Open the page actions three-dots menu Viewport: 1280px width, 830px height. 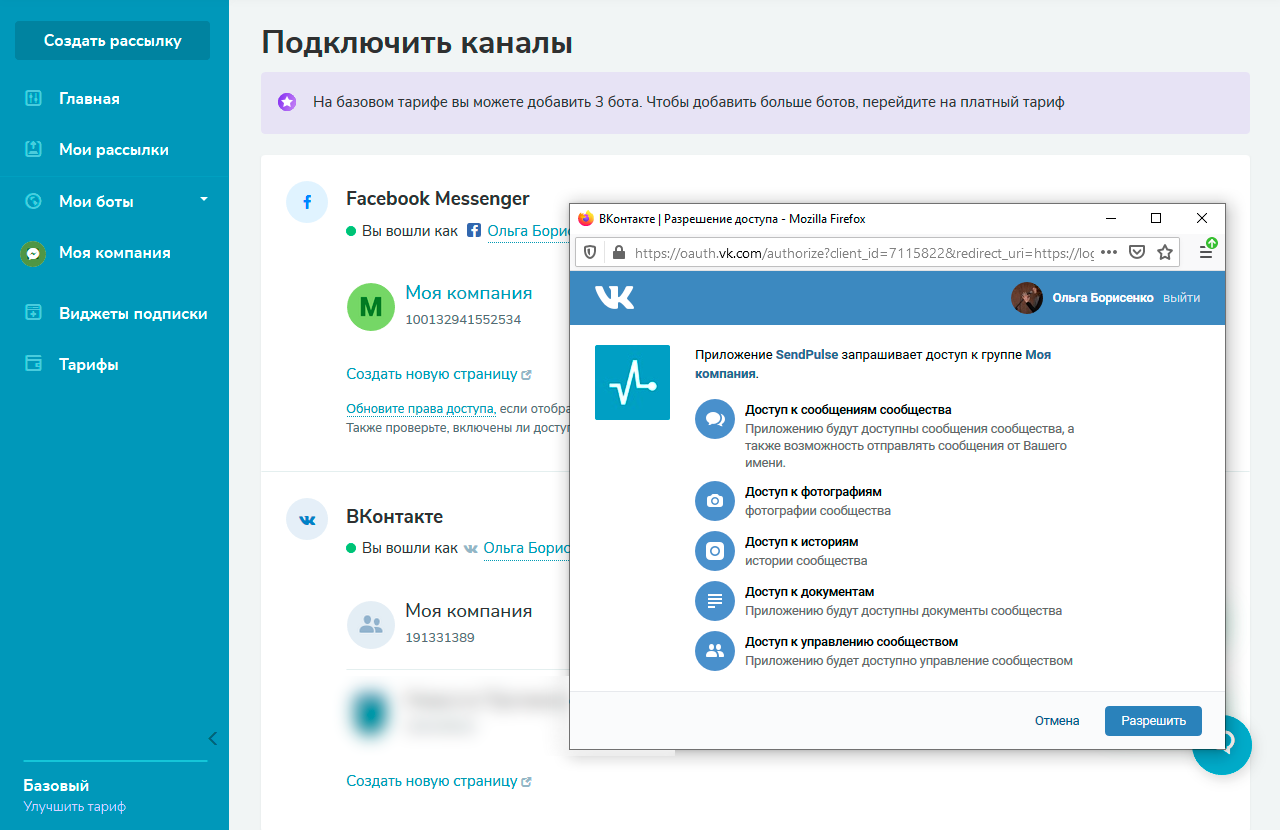[1109, 253]
